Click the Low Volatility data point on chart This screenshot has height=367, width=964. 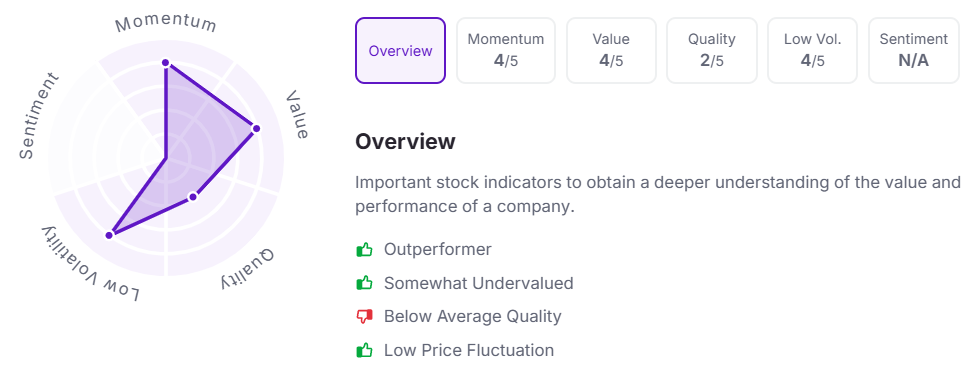[109, 235]
